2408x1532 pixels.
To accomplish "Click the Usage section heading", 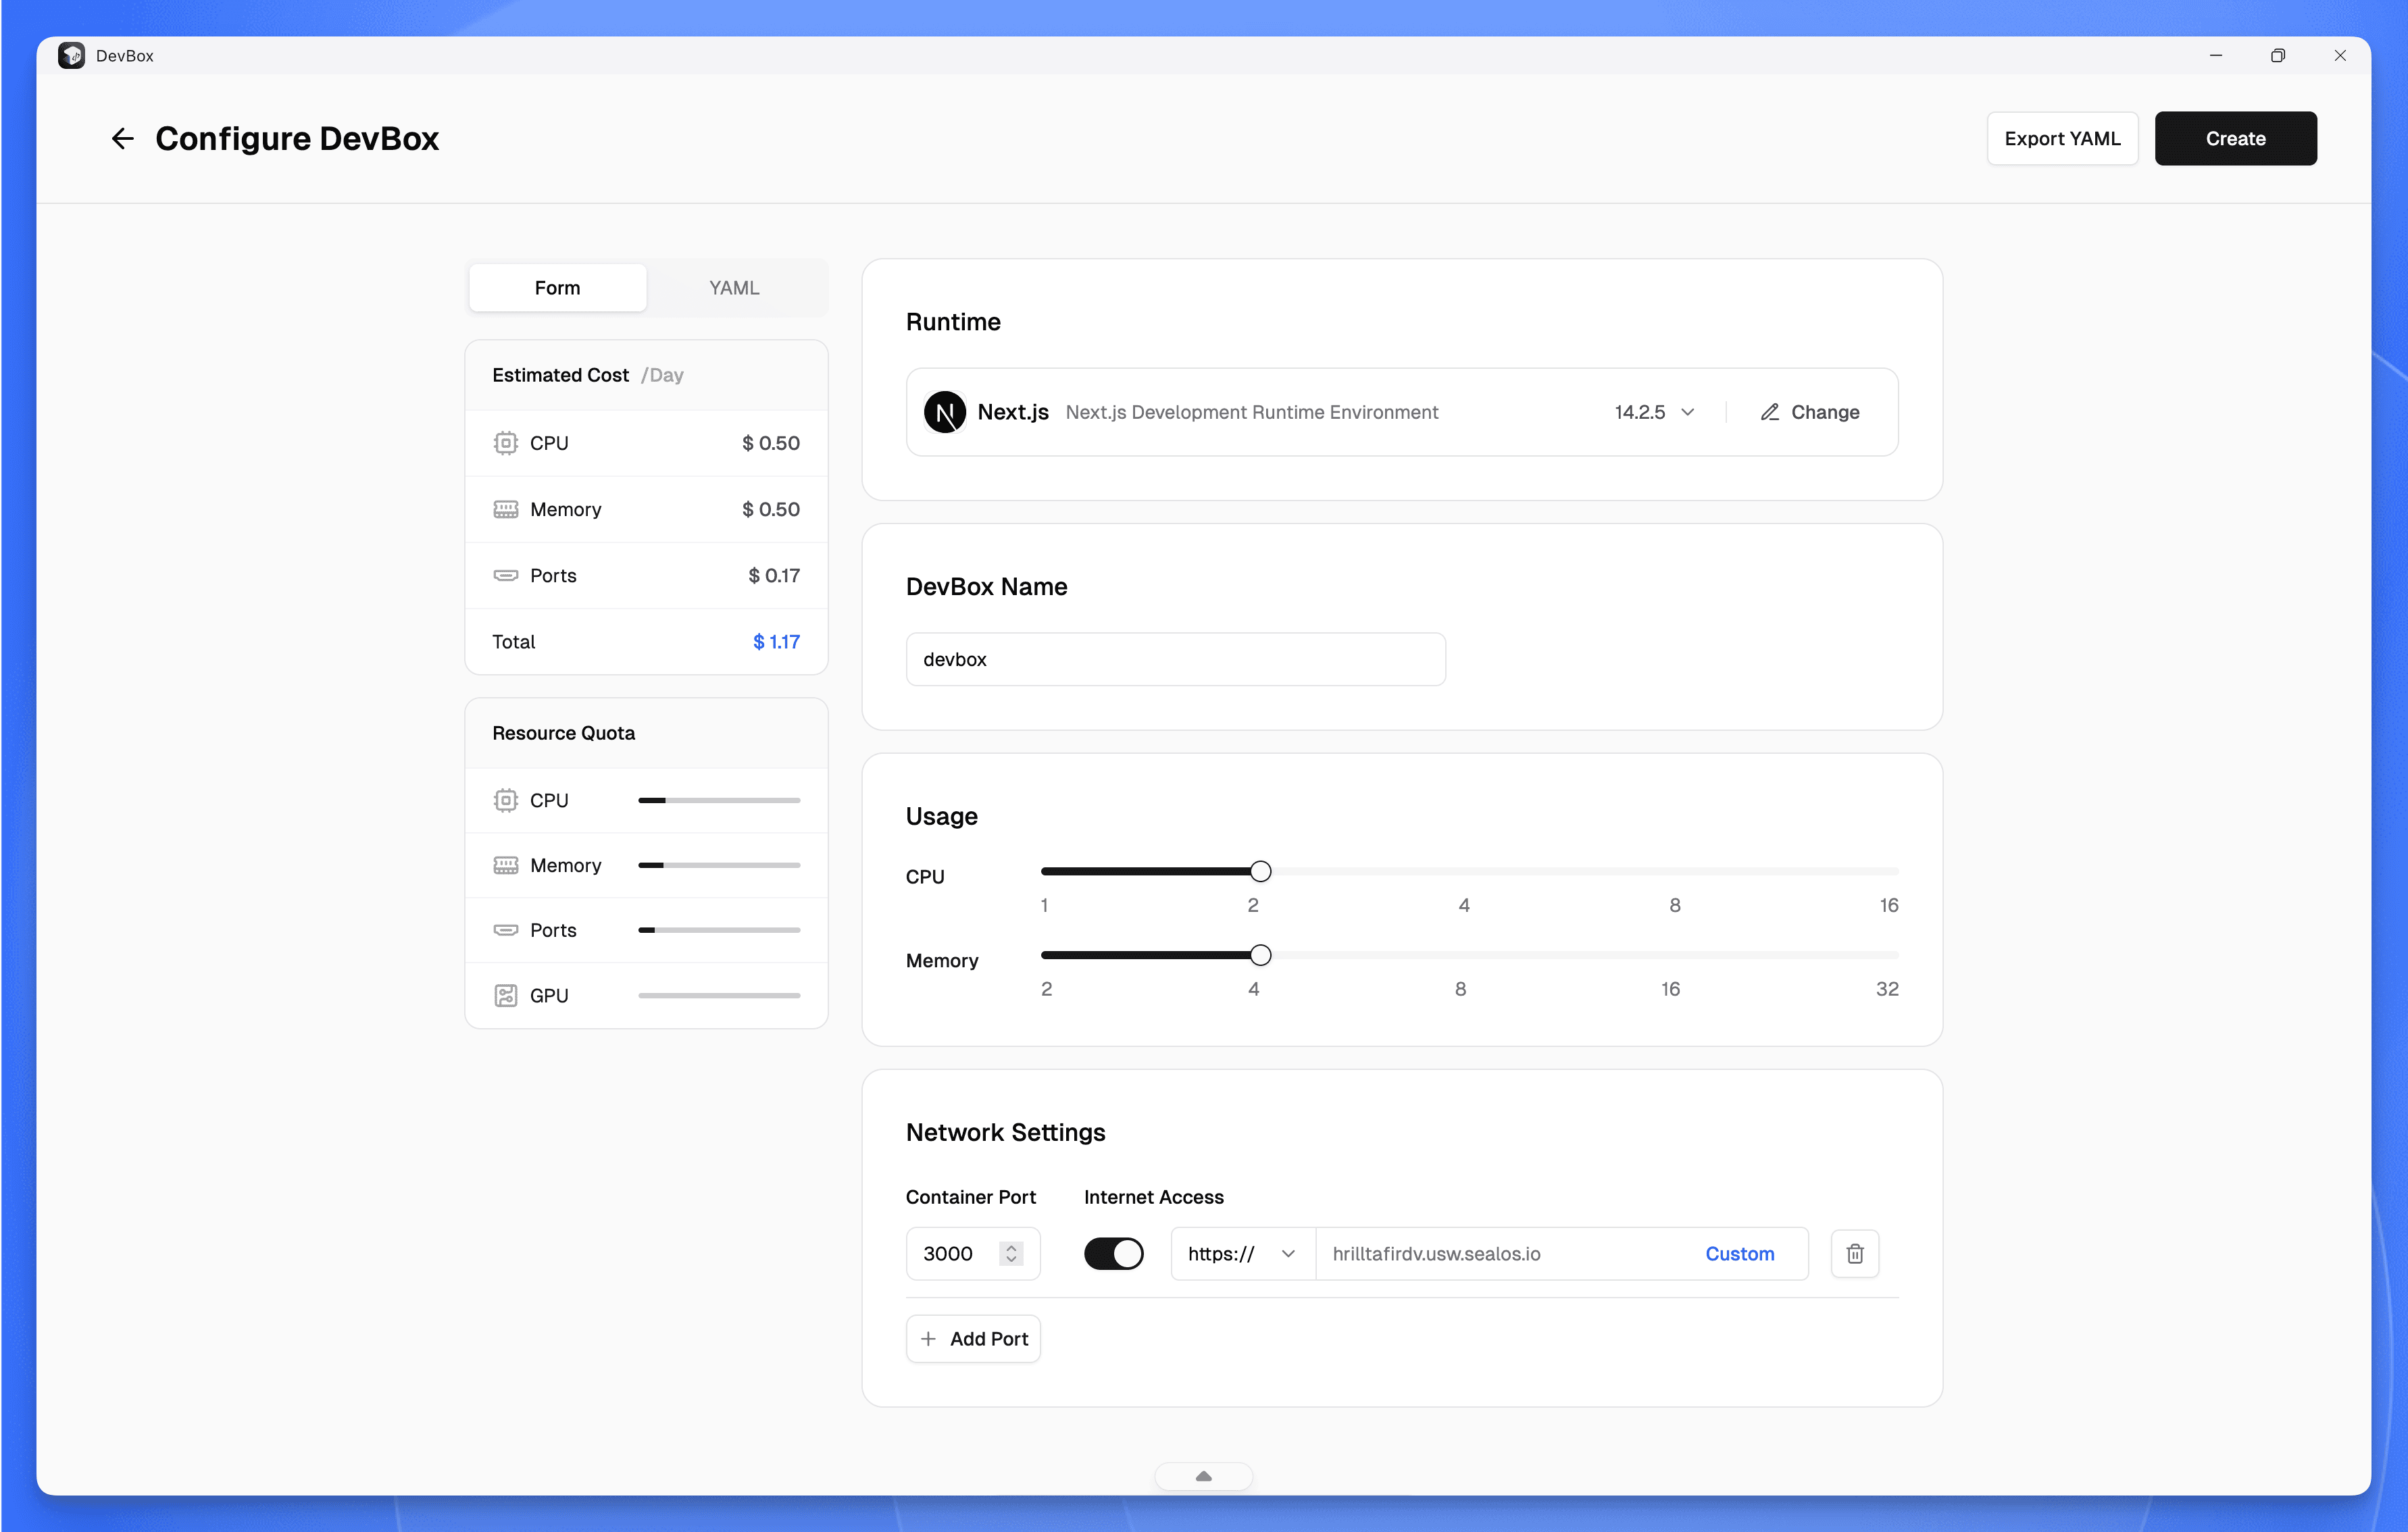I will pos(941,816).
